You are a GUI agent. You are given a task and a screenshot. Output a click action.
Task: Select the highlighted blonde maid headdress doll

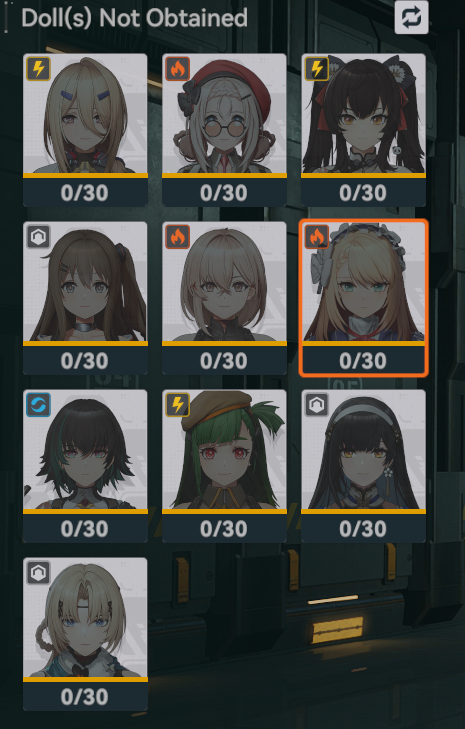point(363,298)
